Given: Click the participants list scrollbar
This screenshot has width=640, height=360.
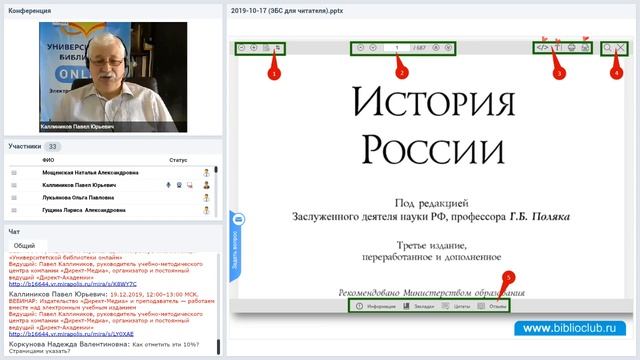Looking at the screenshot, I should point(216,191).
